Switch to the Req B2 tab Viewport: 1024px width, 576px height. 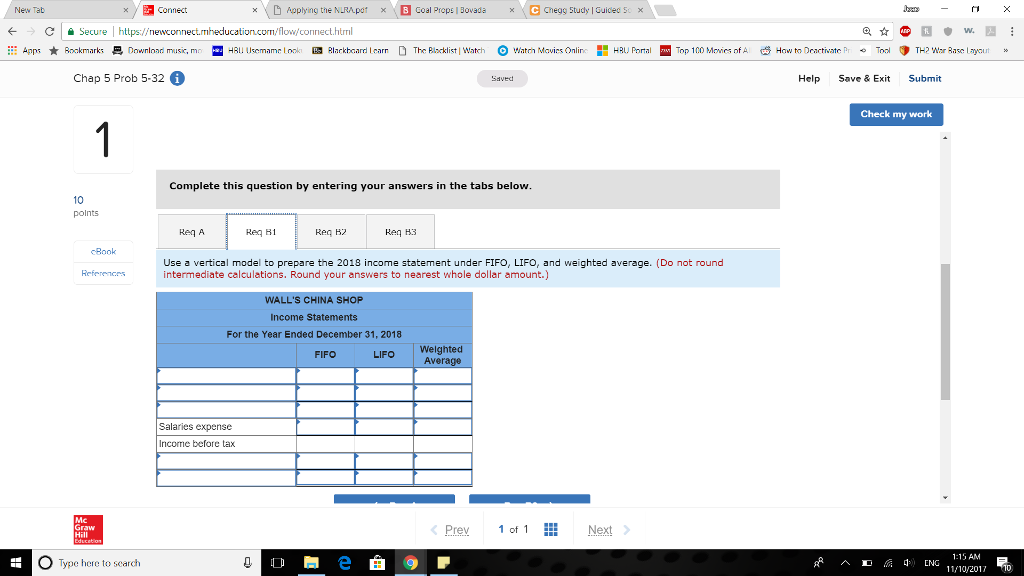coord(330,232)
